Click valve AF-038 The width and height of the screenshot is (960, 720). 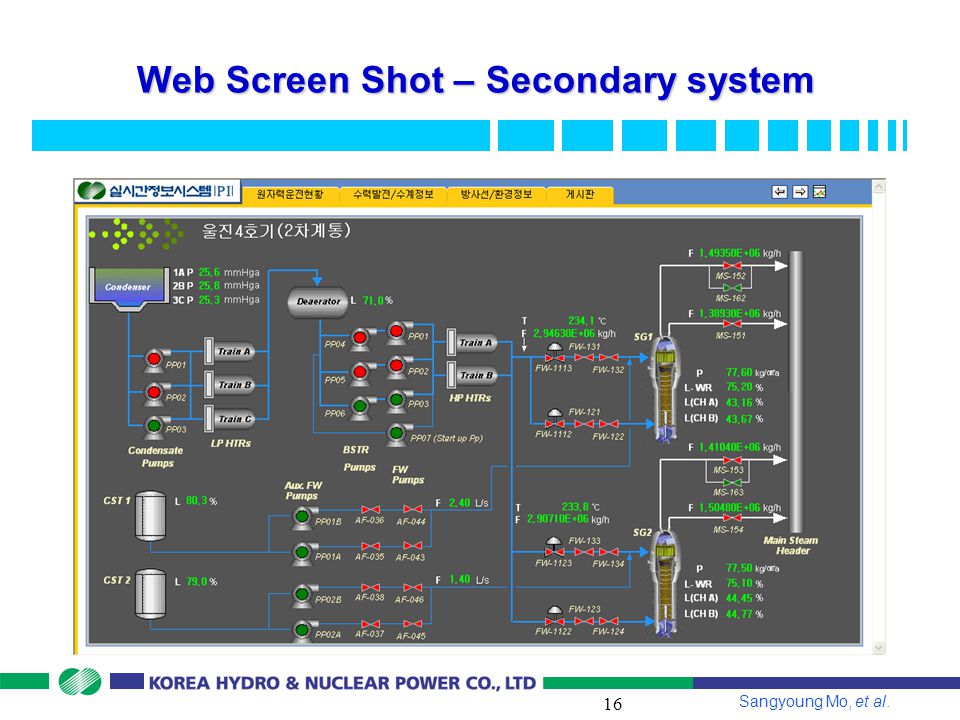point(370,588)
